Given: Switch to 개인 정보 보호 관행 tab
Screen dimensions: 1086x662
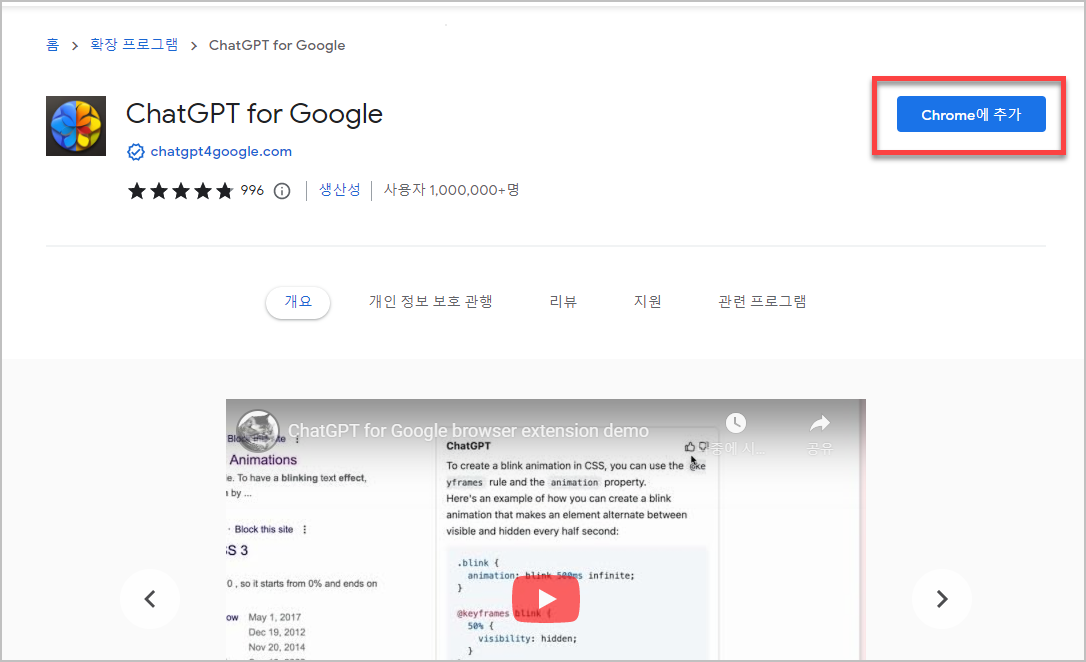Looking at the screenshot, I should point(430,301).
